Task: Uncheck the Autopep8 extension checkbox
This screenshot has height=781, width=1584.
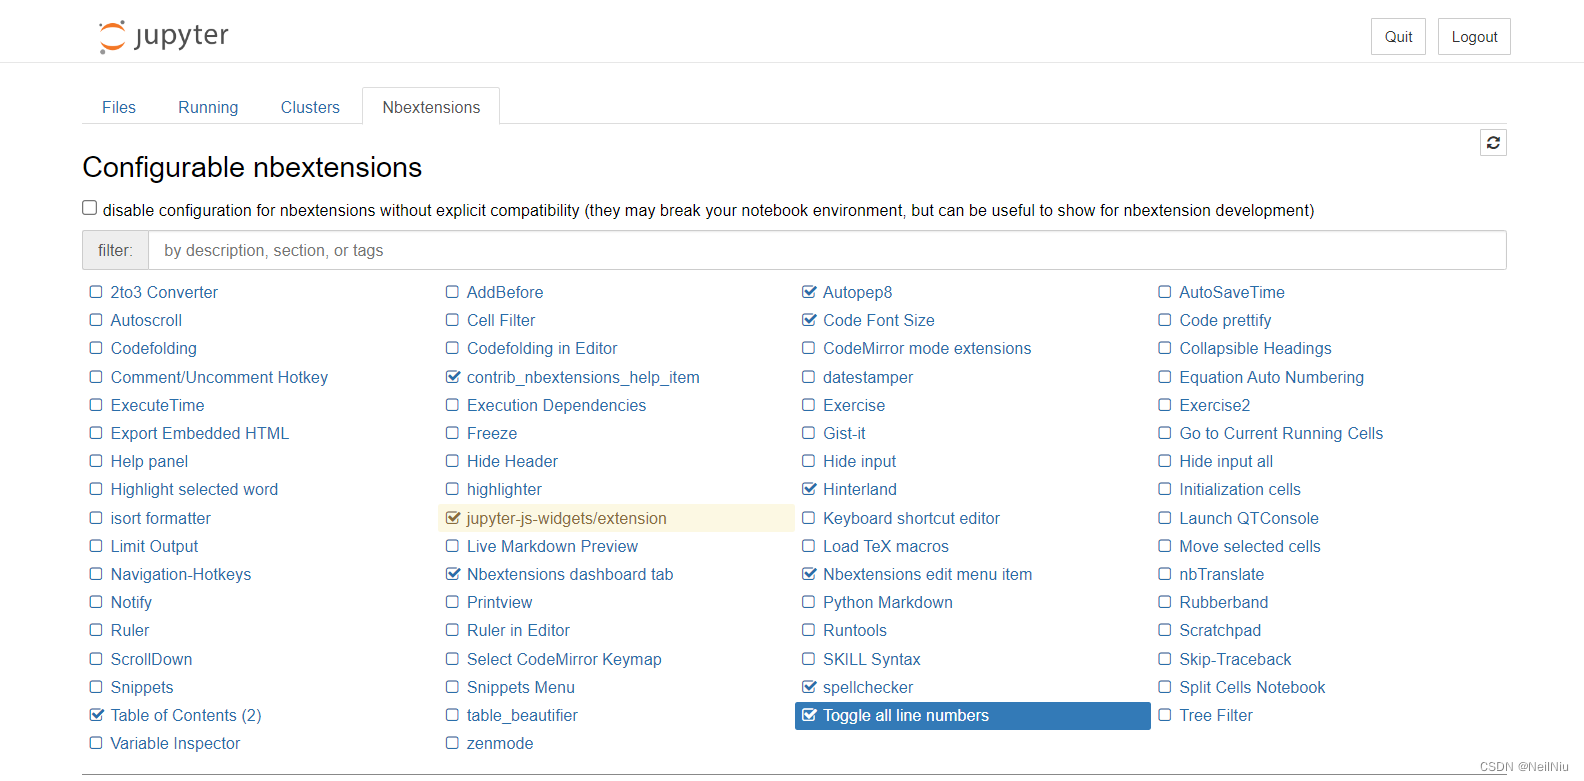Action: pyautogui.click(x=809, y=292)
